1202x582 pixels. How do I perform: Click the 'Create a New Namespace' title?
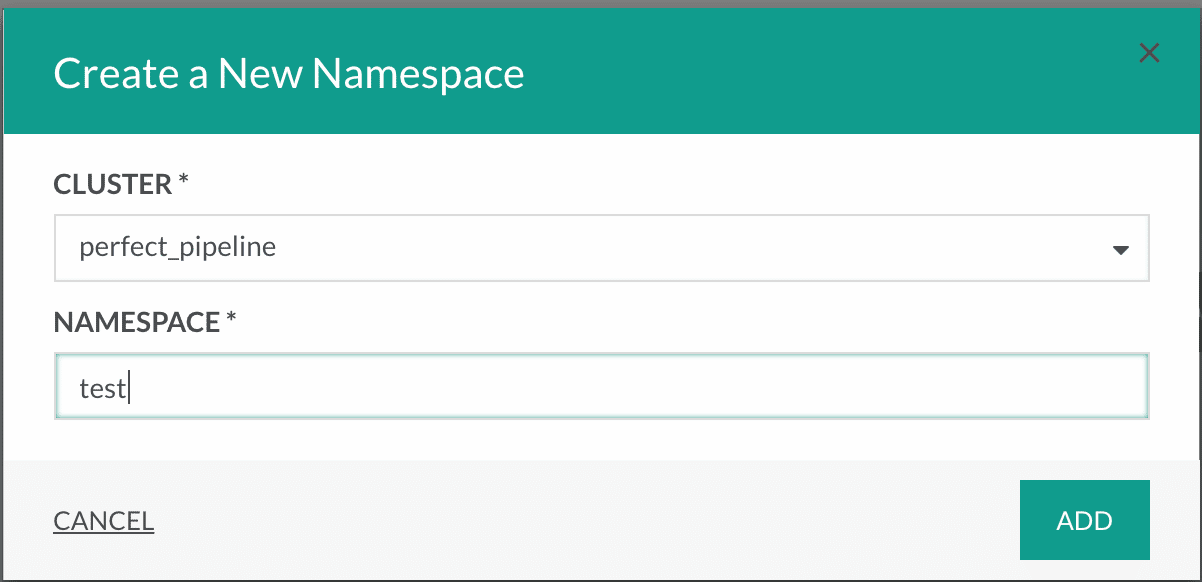tap(289, 74)
